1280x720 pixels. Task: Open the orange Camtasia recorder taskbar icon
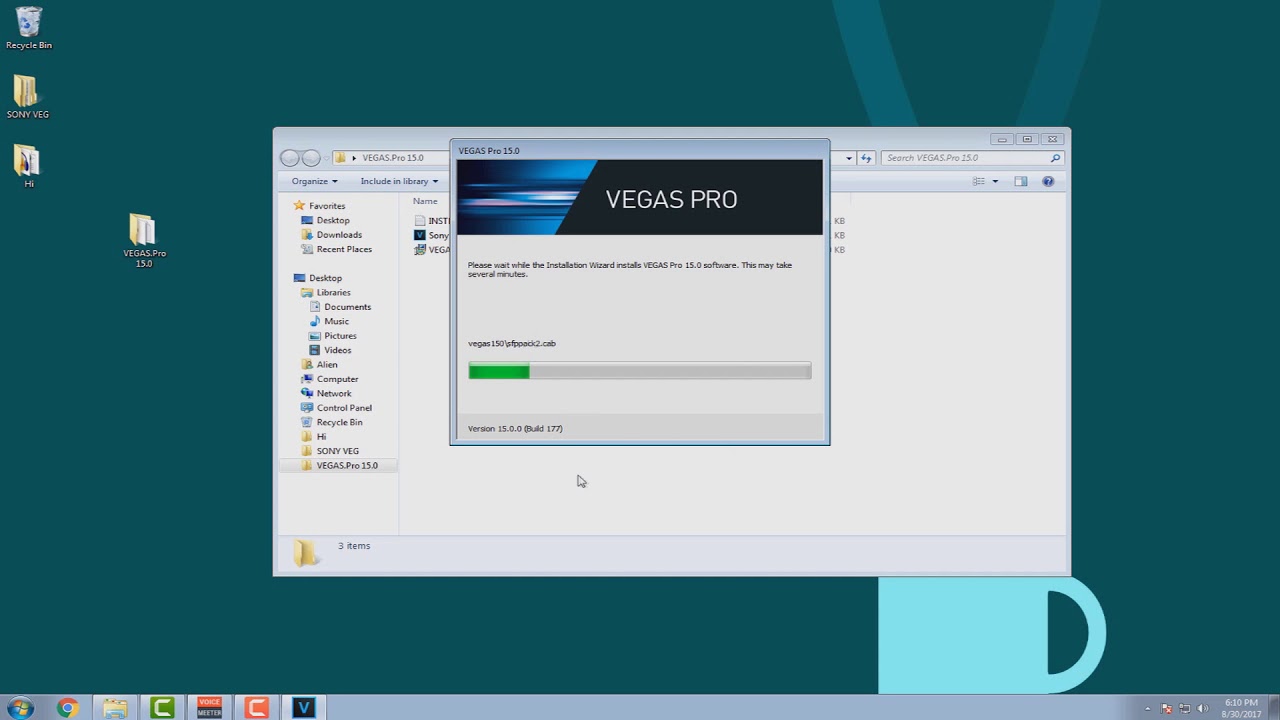[x=257, y=708]
